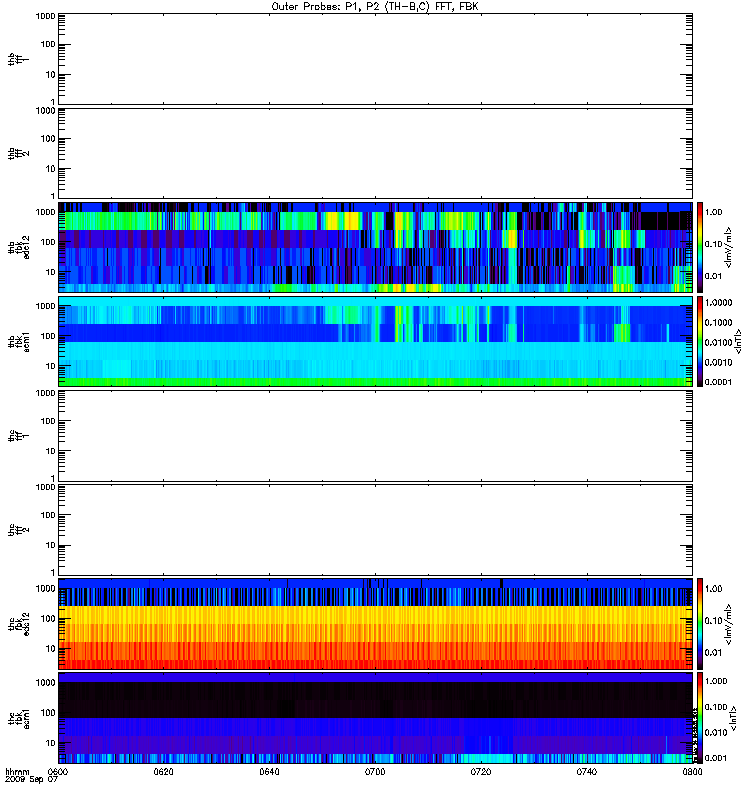Click the '0.0001' label on thb scm1 color bar

click(718, 382)
